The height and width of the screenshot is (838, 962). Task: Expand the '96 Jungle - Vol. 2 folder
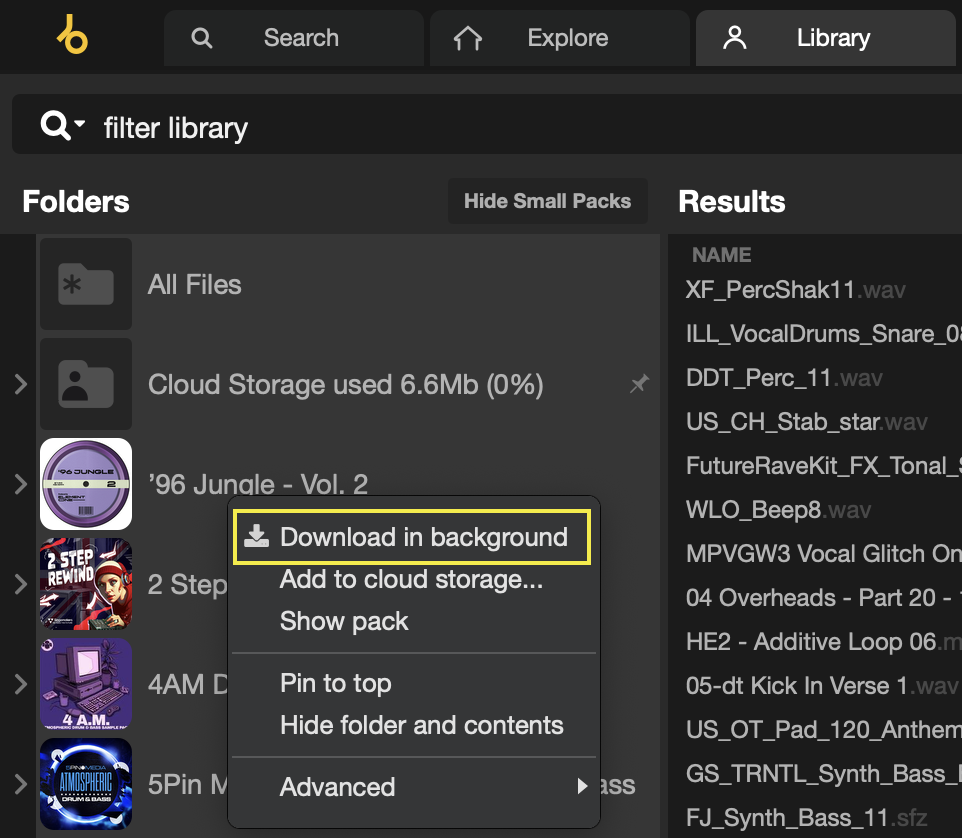21,484
